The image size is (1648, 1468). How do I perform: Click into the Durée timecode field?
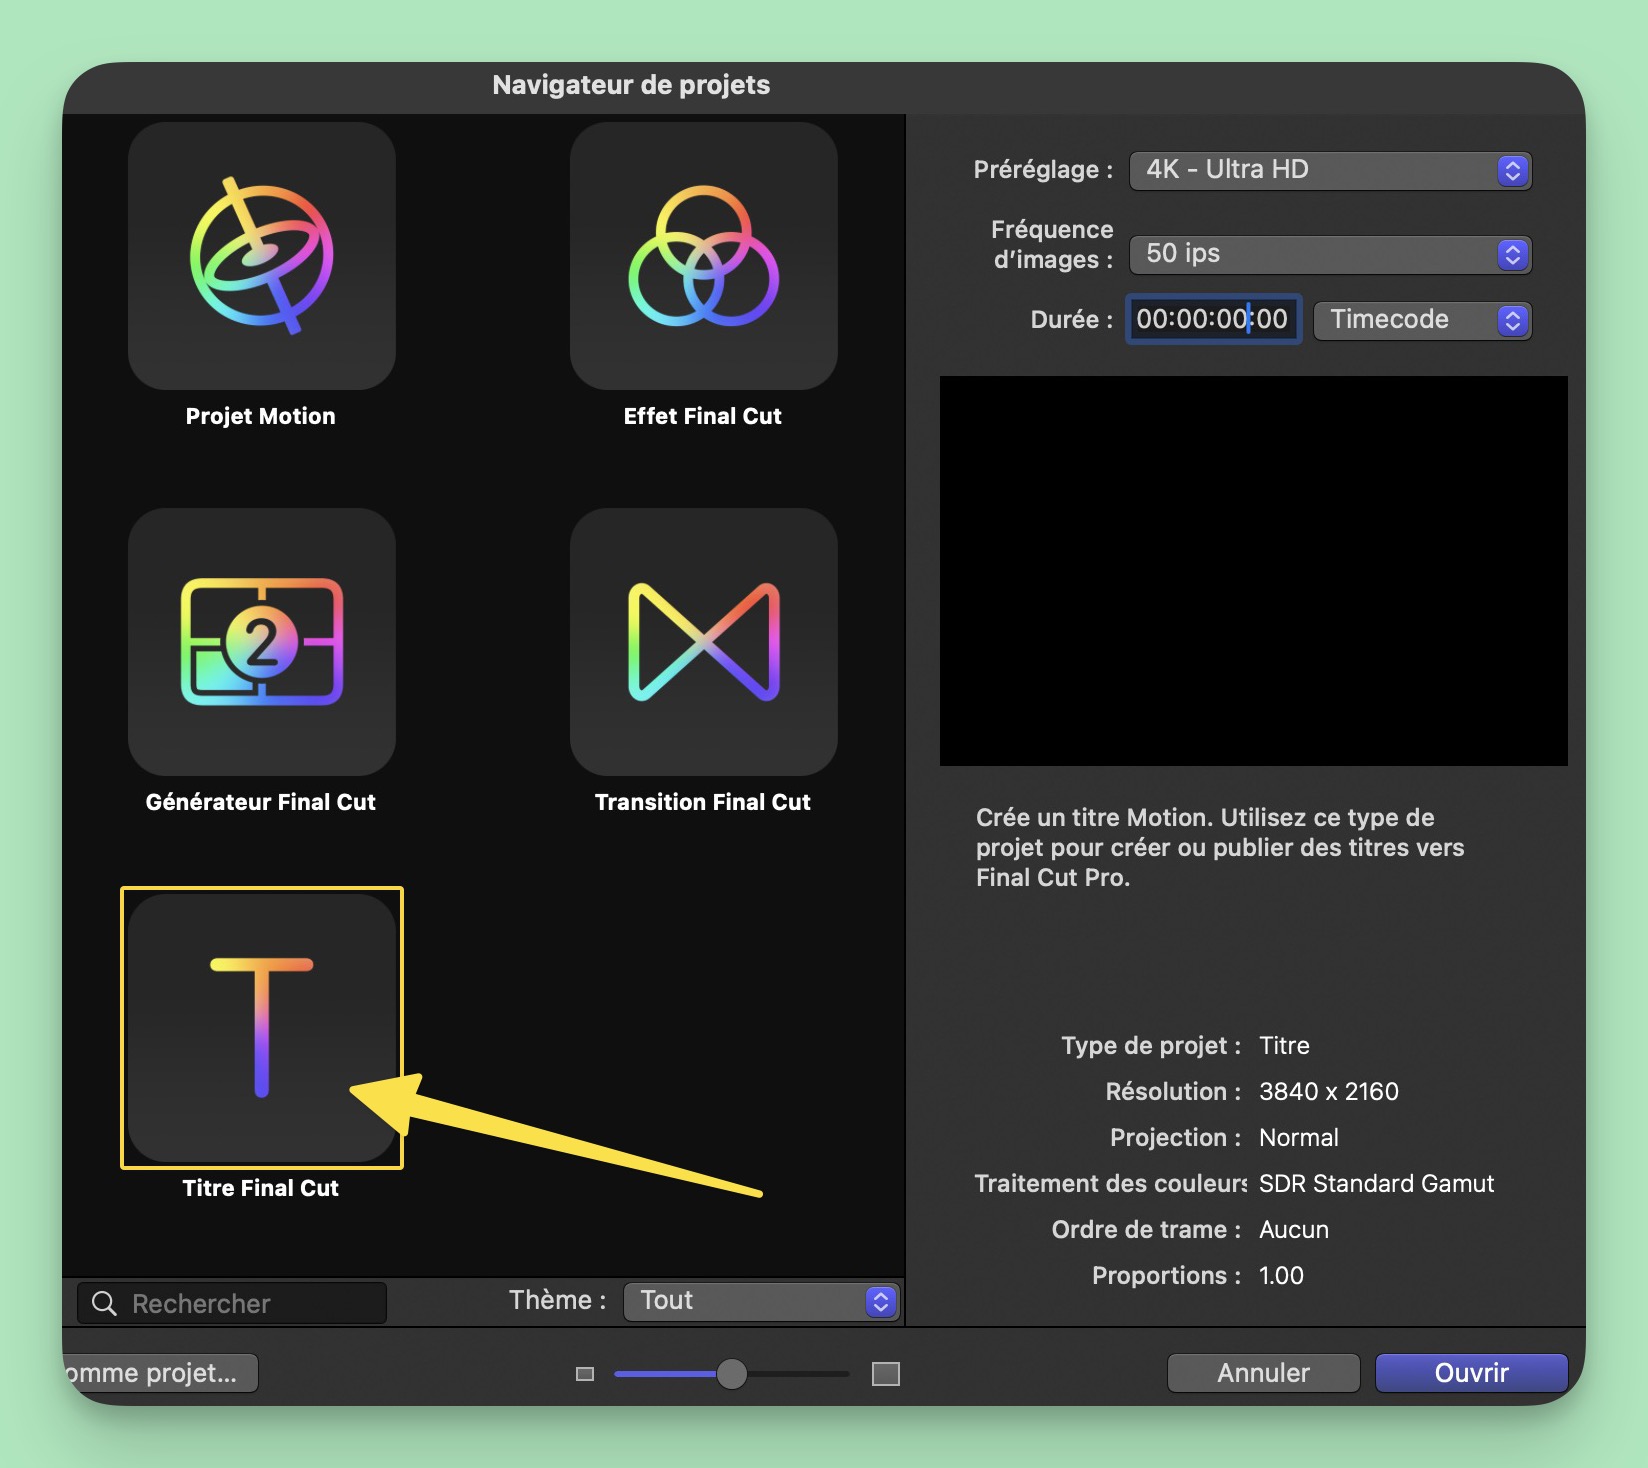click(x=1213, y=320)
